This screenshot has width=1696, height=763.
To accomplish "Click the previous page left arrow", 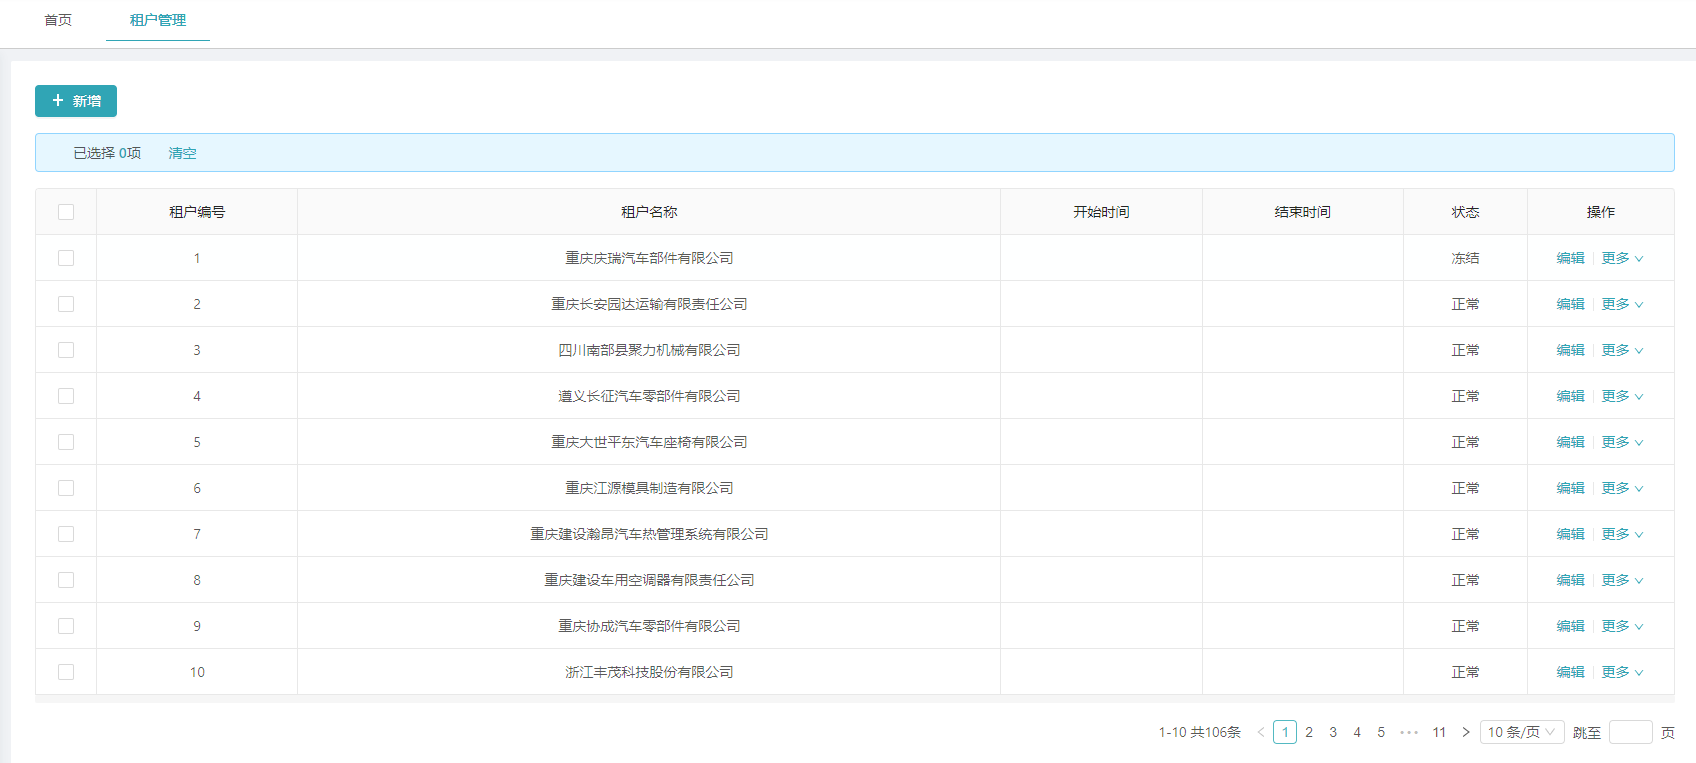I will coord(1260,732).
